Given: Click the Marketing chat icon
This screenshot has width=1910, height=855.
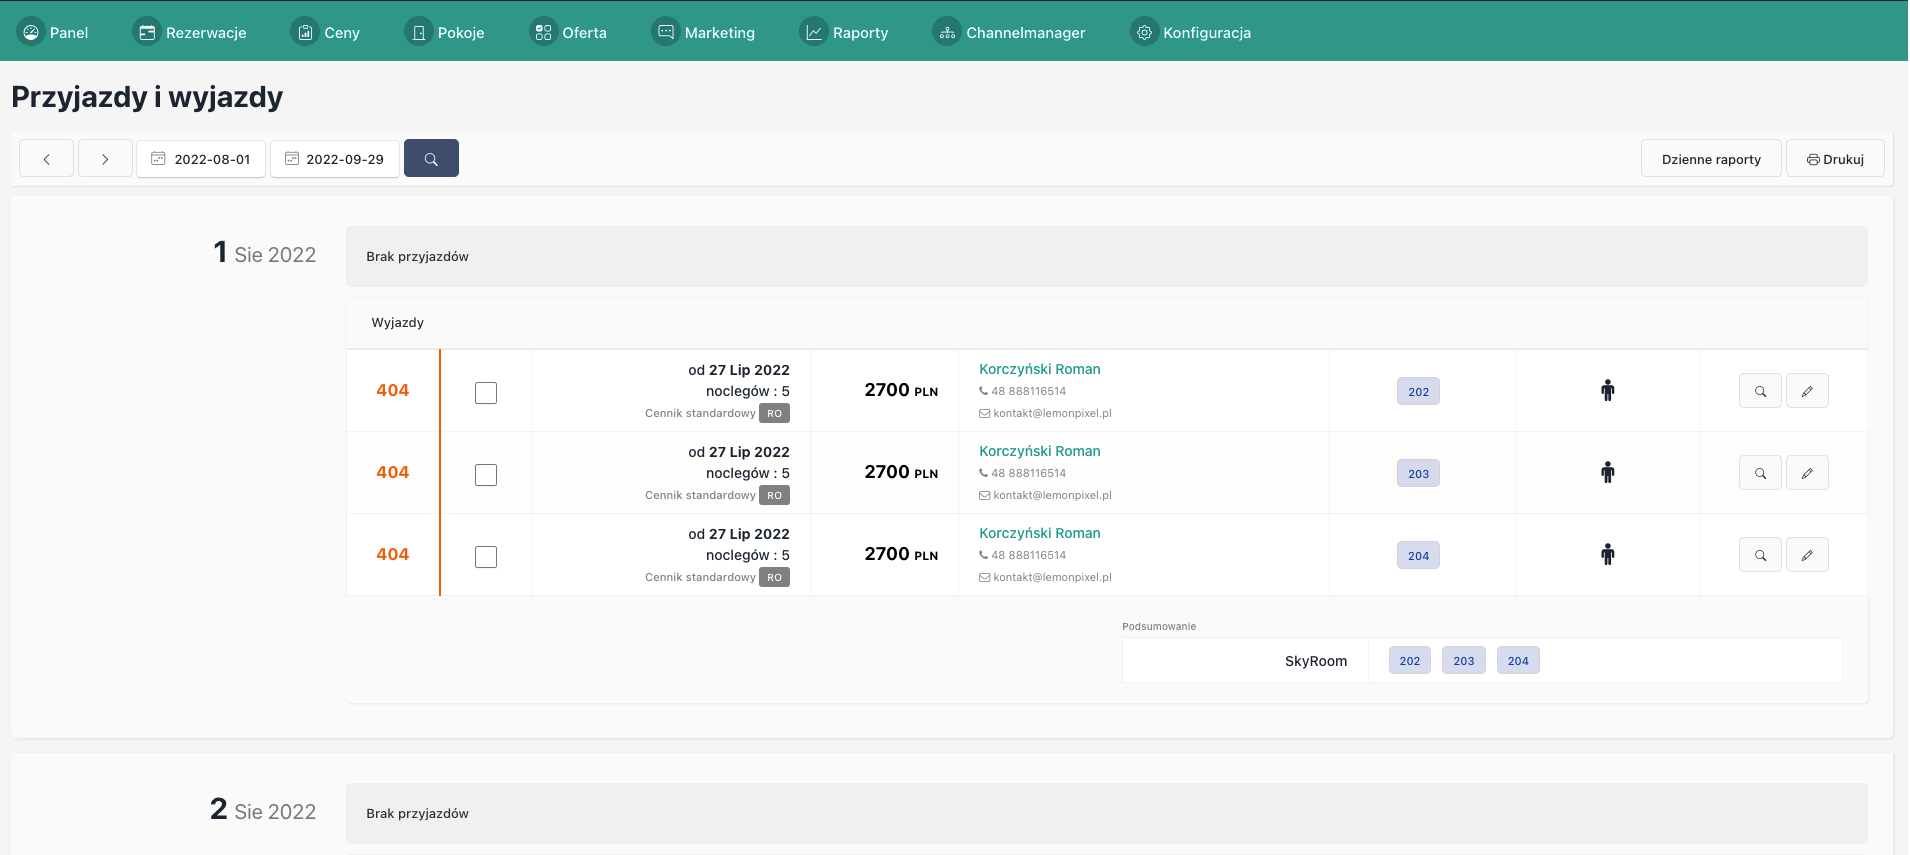Looking at the screenshot, I should pos(665,32).
